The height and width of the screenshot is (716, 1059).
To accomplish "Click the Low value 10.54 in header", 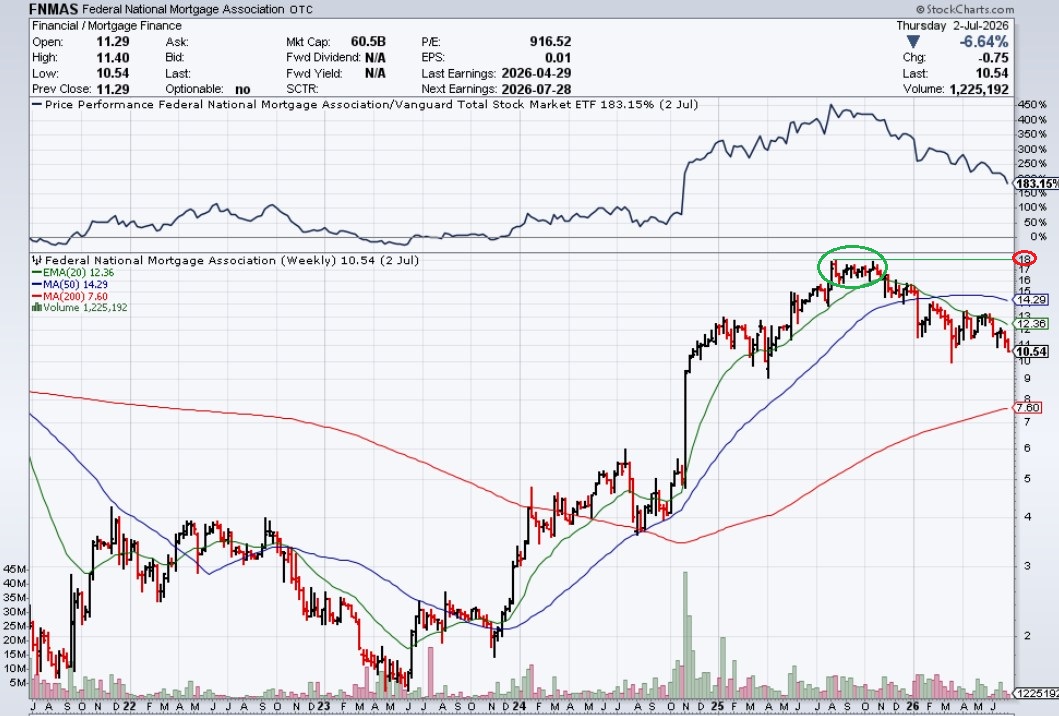I will tap(113, 73).
